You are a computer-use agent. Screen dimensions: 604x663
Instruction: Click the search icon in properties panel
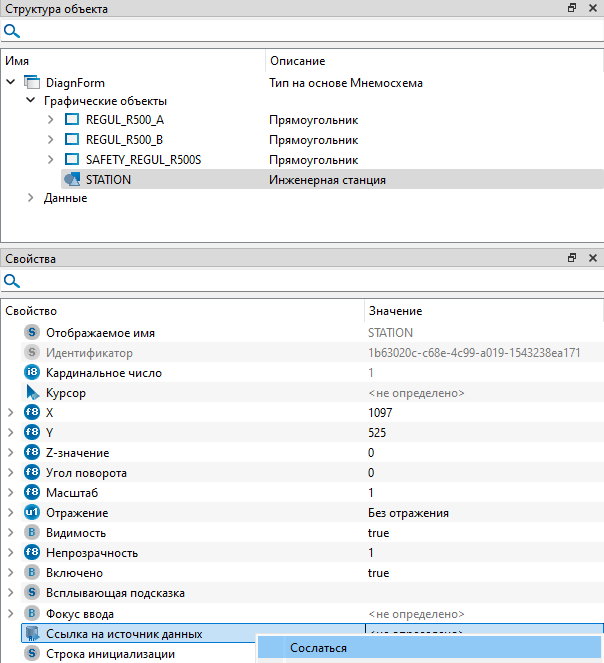(12, 281)
